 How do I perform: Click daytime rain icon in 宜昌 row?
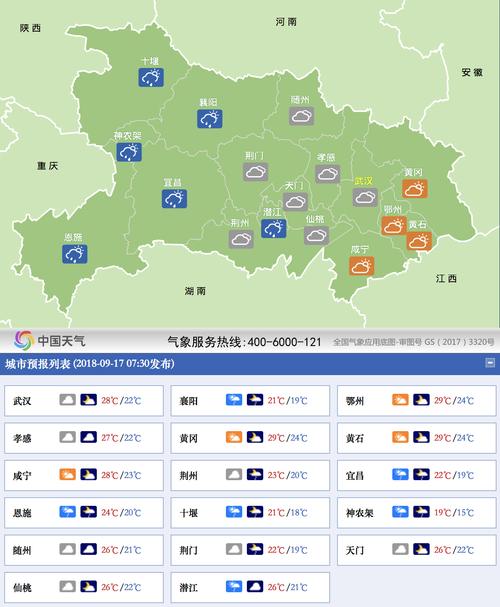pyautogui.click(x=401, y=474)
